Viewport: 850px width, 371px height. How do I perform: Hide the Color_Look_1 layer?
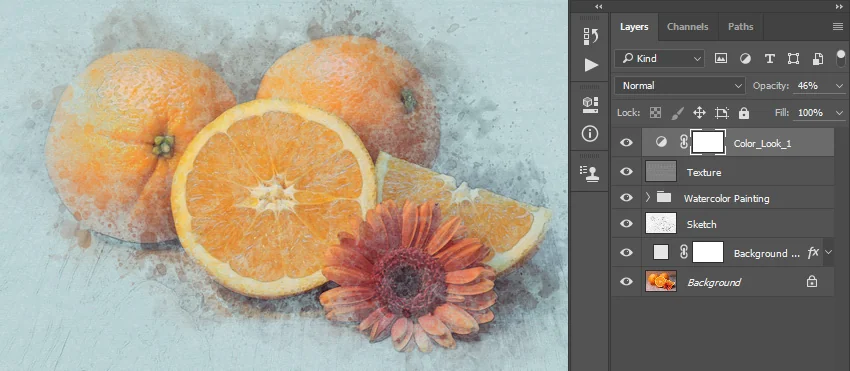click(626, 143)
